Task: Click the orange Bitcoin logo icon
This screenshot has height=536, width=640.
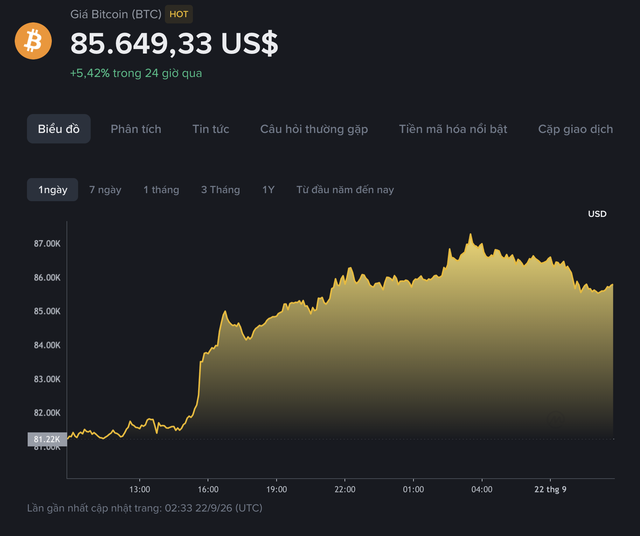Action: pos(33,41)
